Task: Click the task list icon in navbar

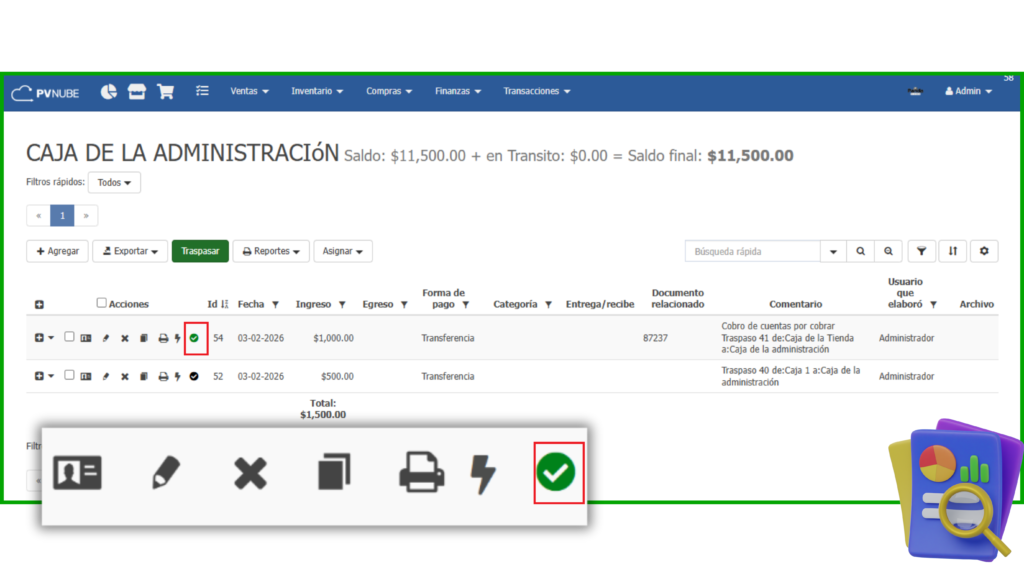Action: [202, 91]
